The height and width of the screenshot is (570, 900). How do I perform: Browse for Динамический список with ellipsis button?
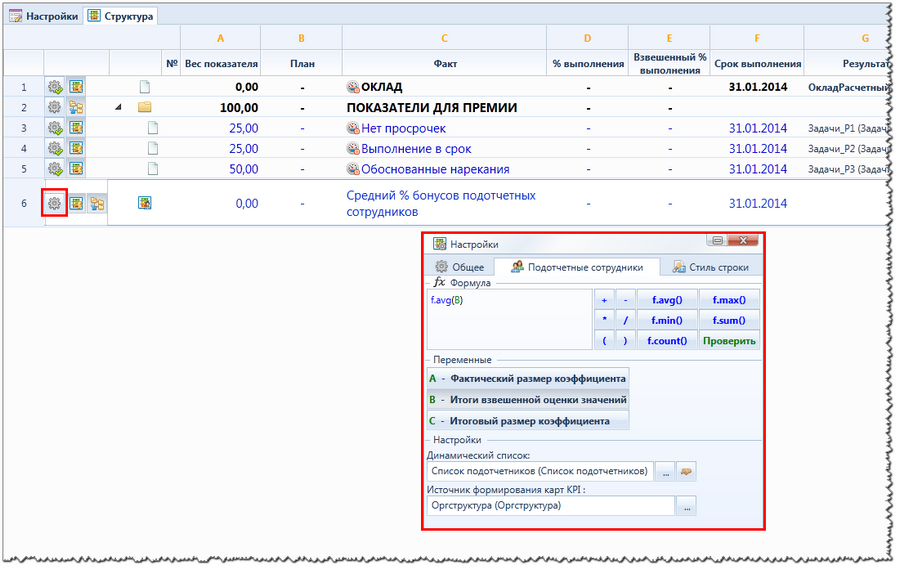coord(665,472)
